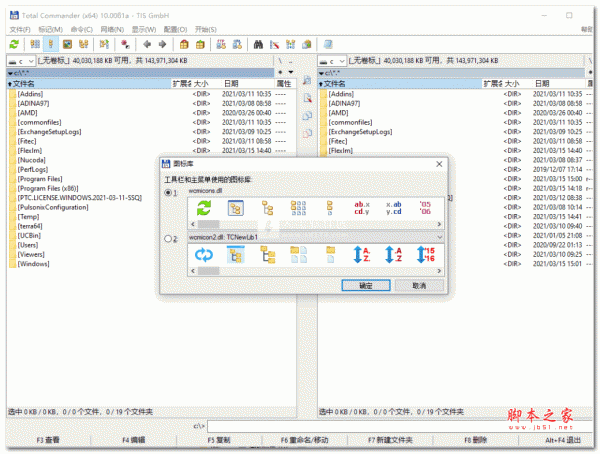Open left panel directory history arrow
The image size is (600, 454).
click(x=291, y=72)
